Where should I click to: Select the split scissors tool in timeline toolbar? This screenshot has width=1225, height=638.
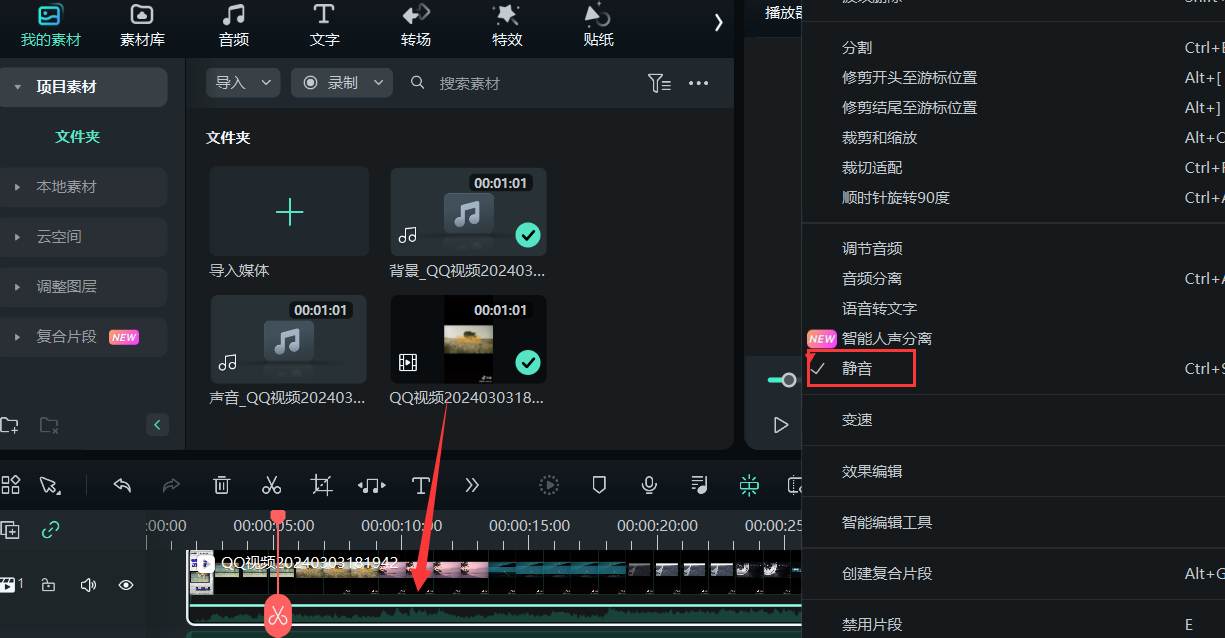[x=271, y=485]
